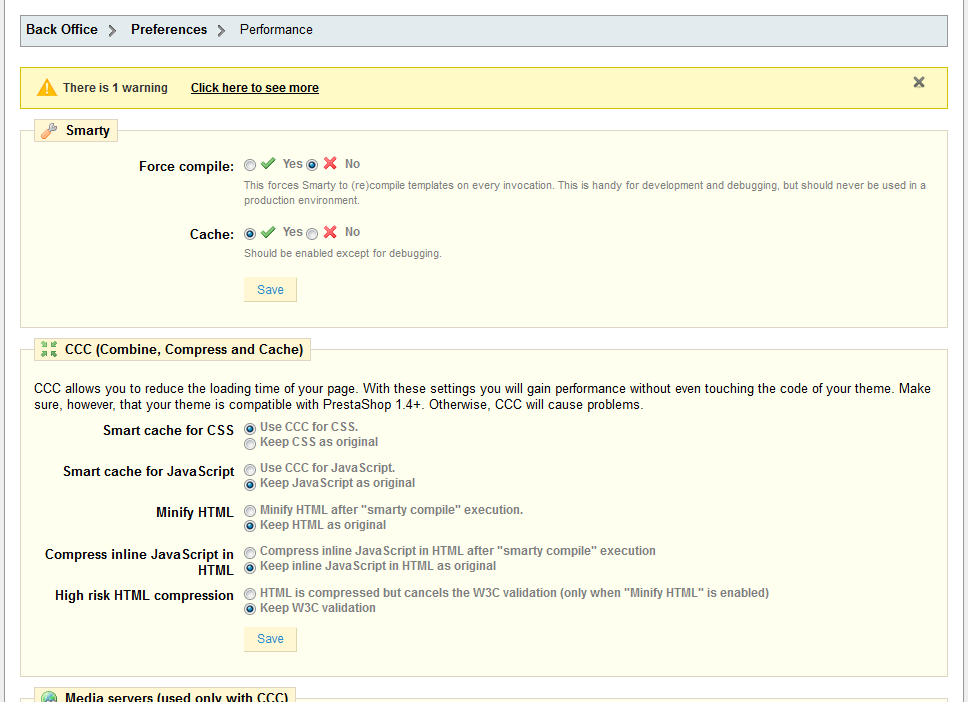Disable Smarty Cache with the No radio

(x=312, y=234)
